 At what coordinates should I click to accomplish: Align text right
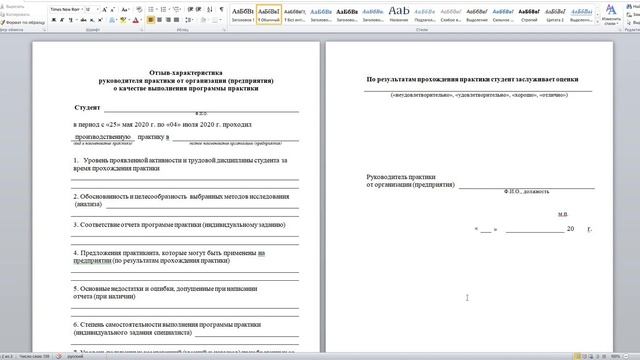[168, 20]
